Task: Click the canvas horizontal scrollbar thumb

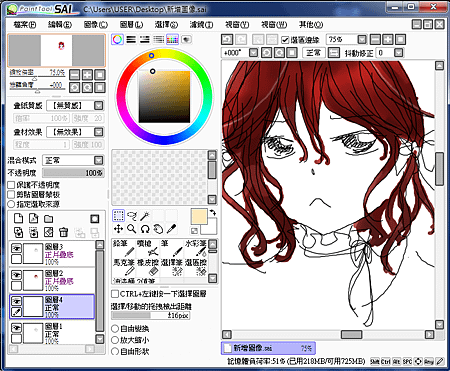Action: click(x=351, y=334)
